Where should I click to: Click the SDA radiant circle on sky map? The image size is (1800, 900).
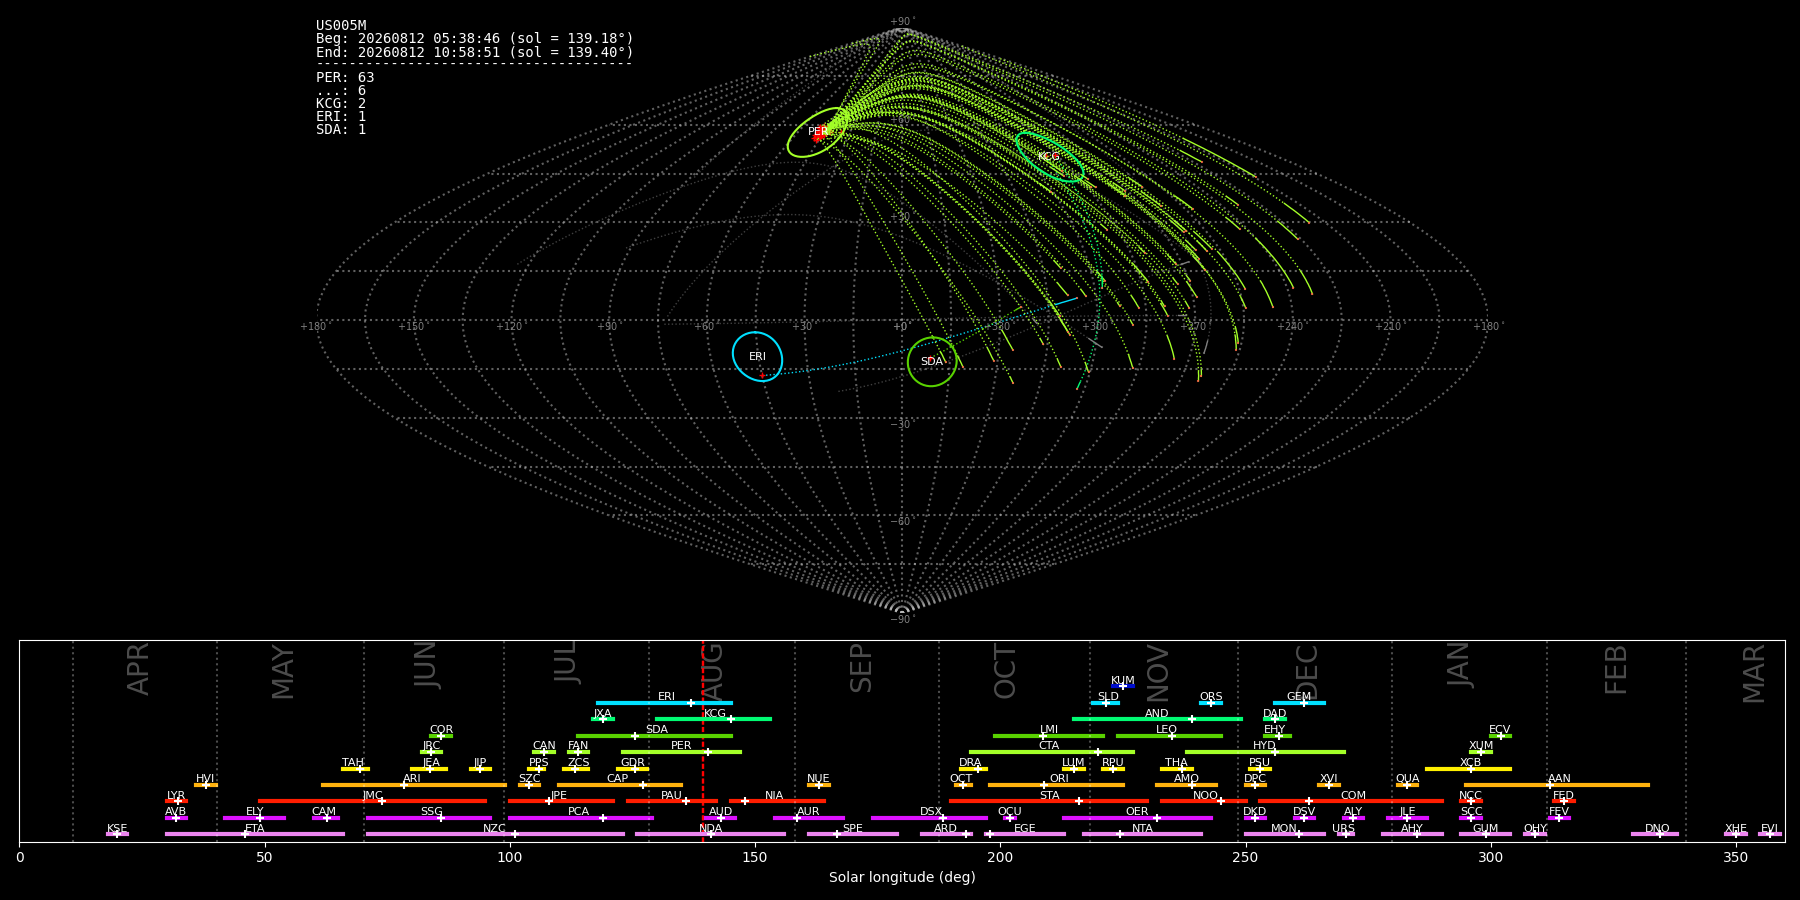(932, 361)
